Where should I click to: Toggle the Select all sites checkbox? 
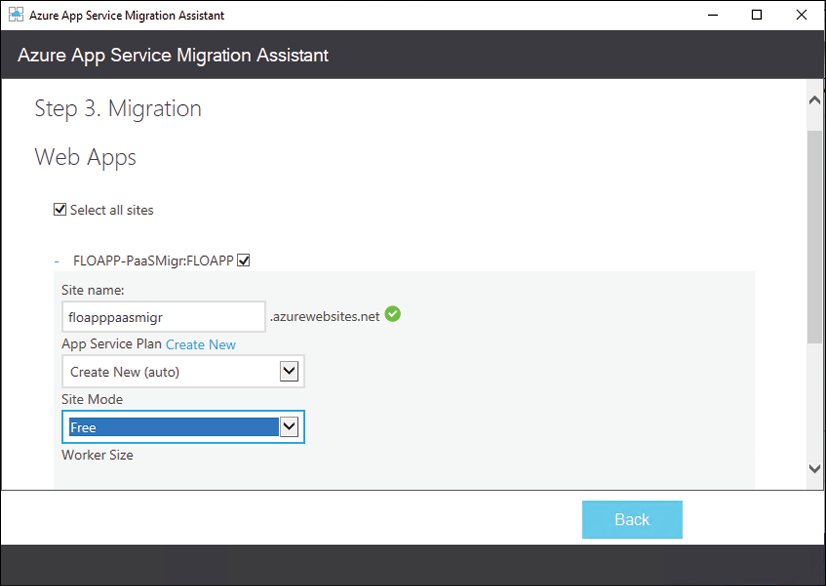(60, 210)
